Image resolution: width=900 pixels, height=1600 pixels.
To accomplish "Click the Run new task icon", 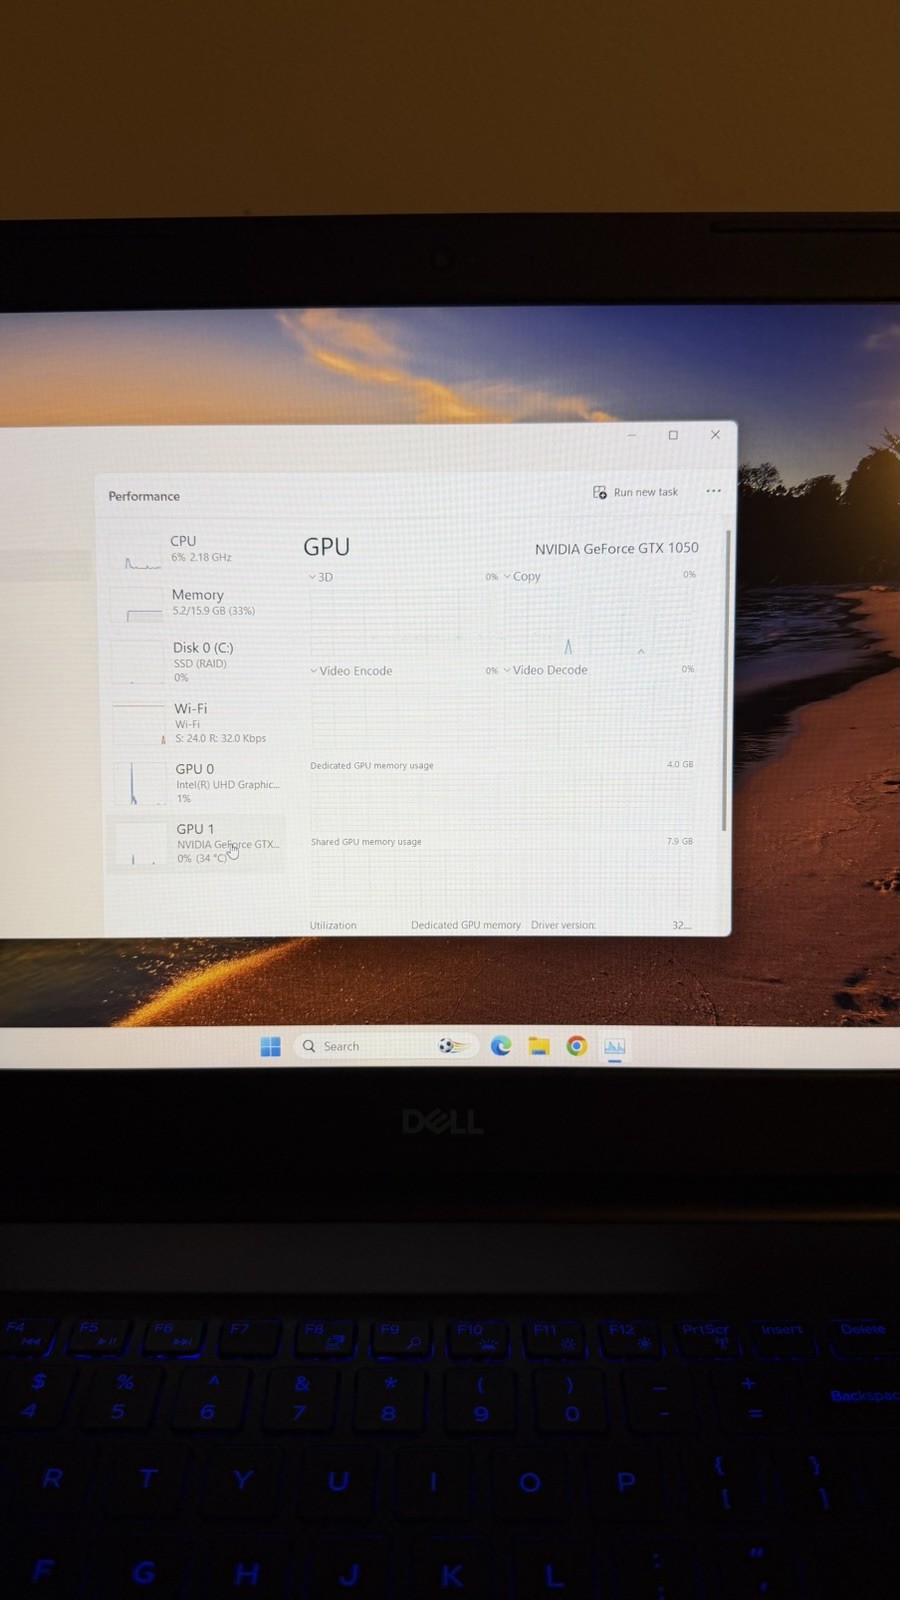I will [600, 492].
